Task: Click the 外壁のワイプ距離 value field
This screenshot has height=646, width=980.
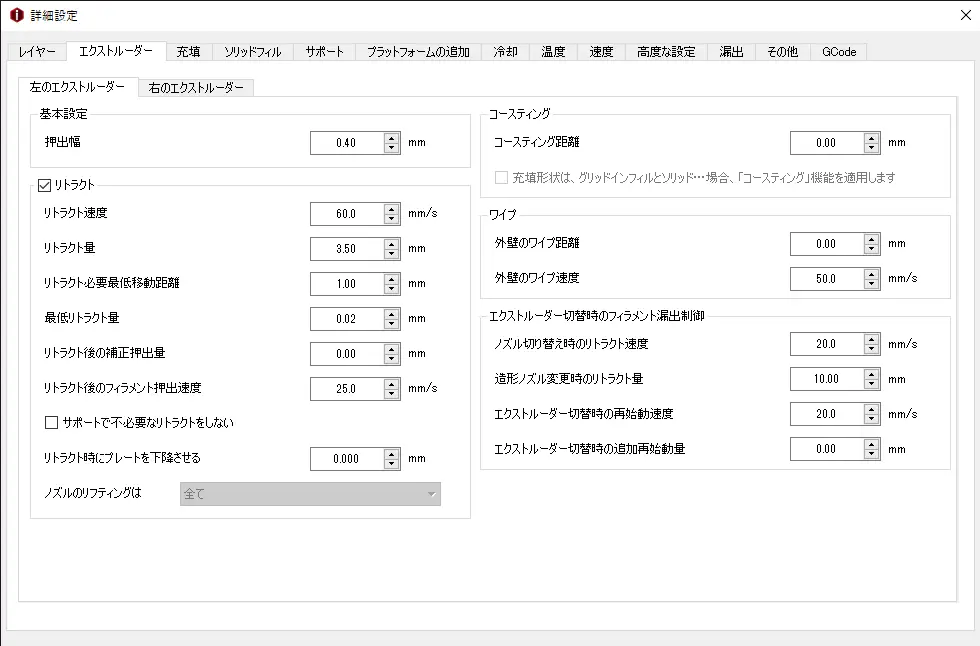Action: tap(826, 243)
